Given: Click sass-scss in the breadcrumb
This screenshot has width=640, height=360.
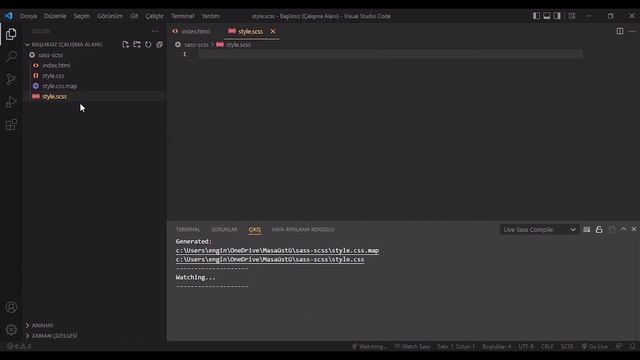Looking at the screenshot, I should point(196,45).
